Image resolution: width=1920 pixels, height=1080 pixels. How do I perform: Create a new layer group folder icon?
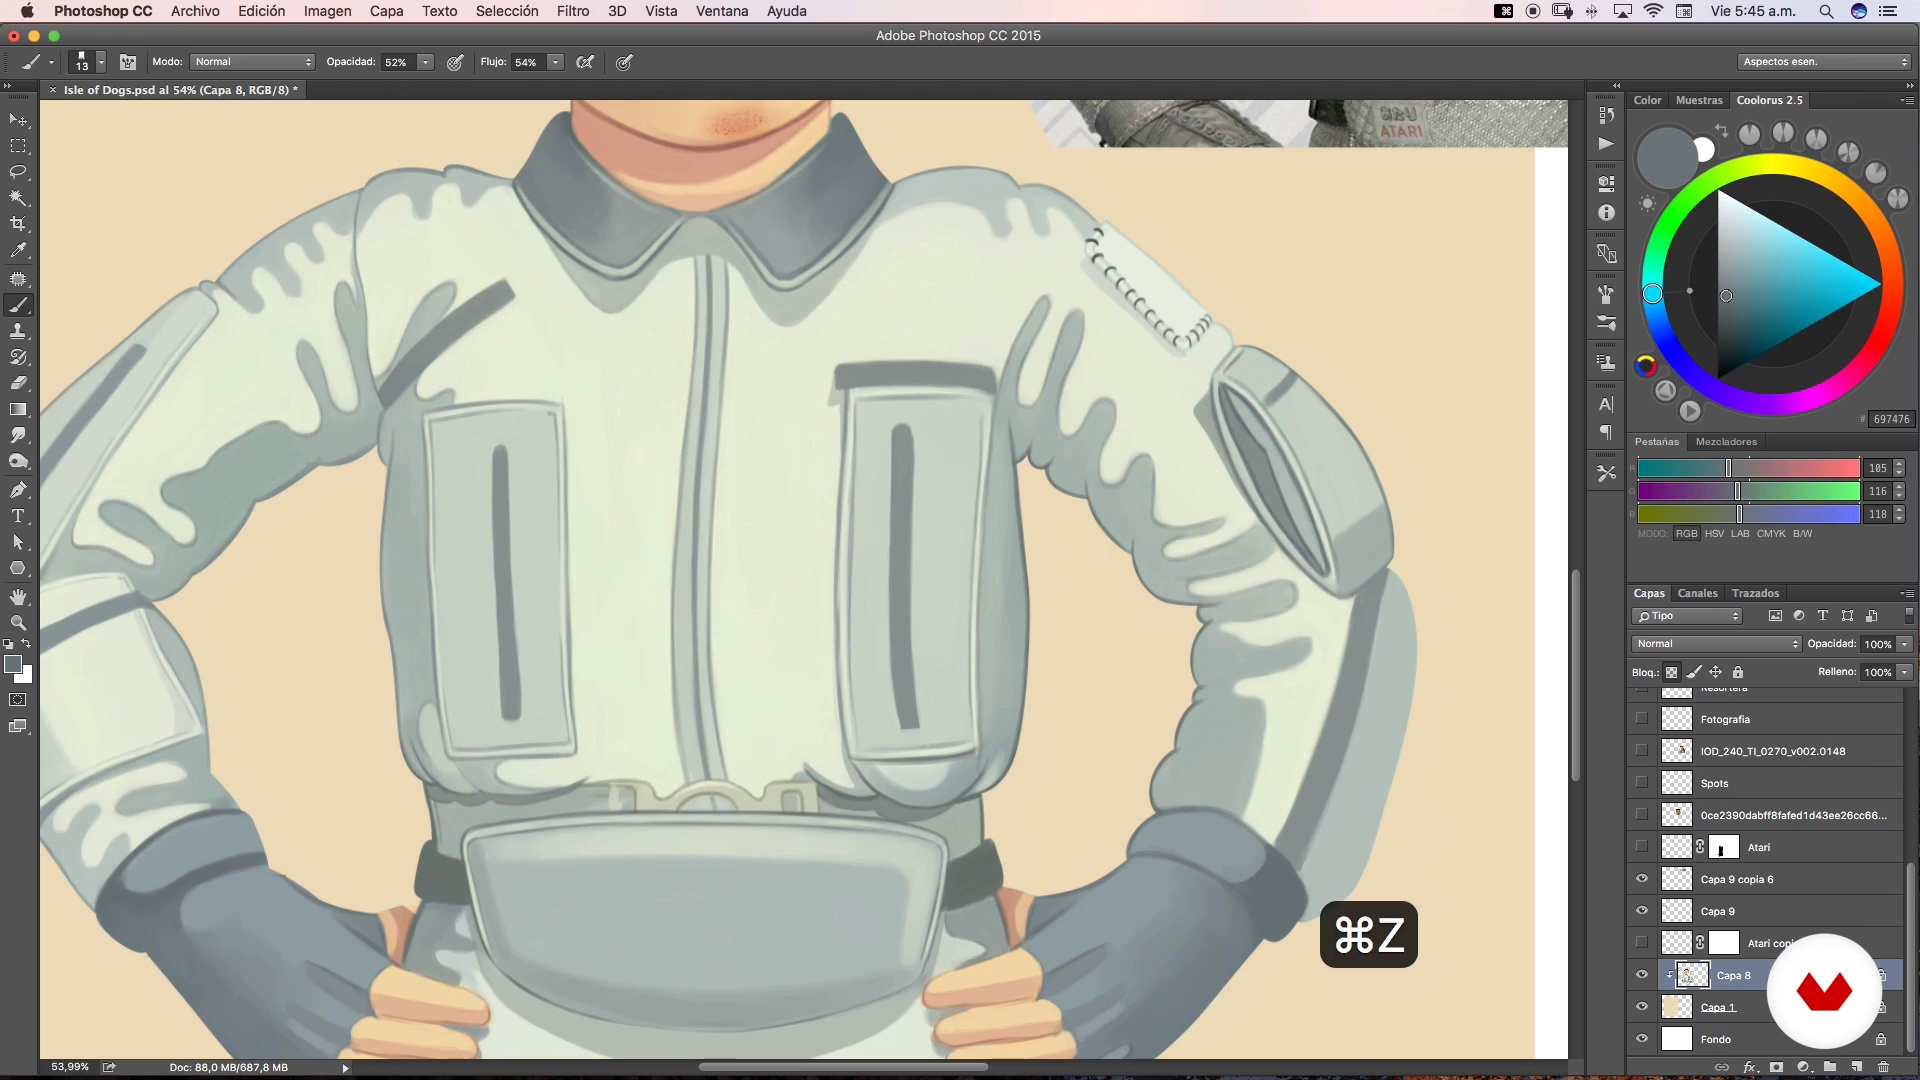tap(1830, 1067)
